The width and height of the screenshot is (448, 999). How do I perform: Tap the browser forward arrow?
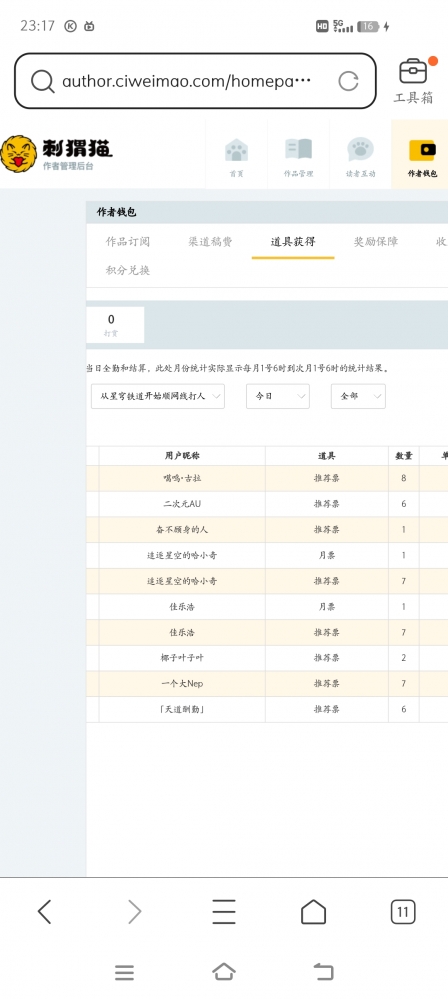point(134,912)
